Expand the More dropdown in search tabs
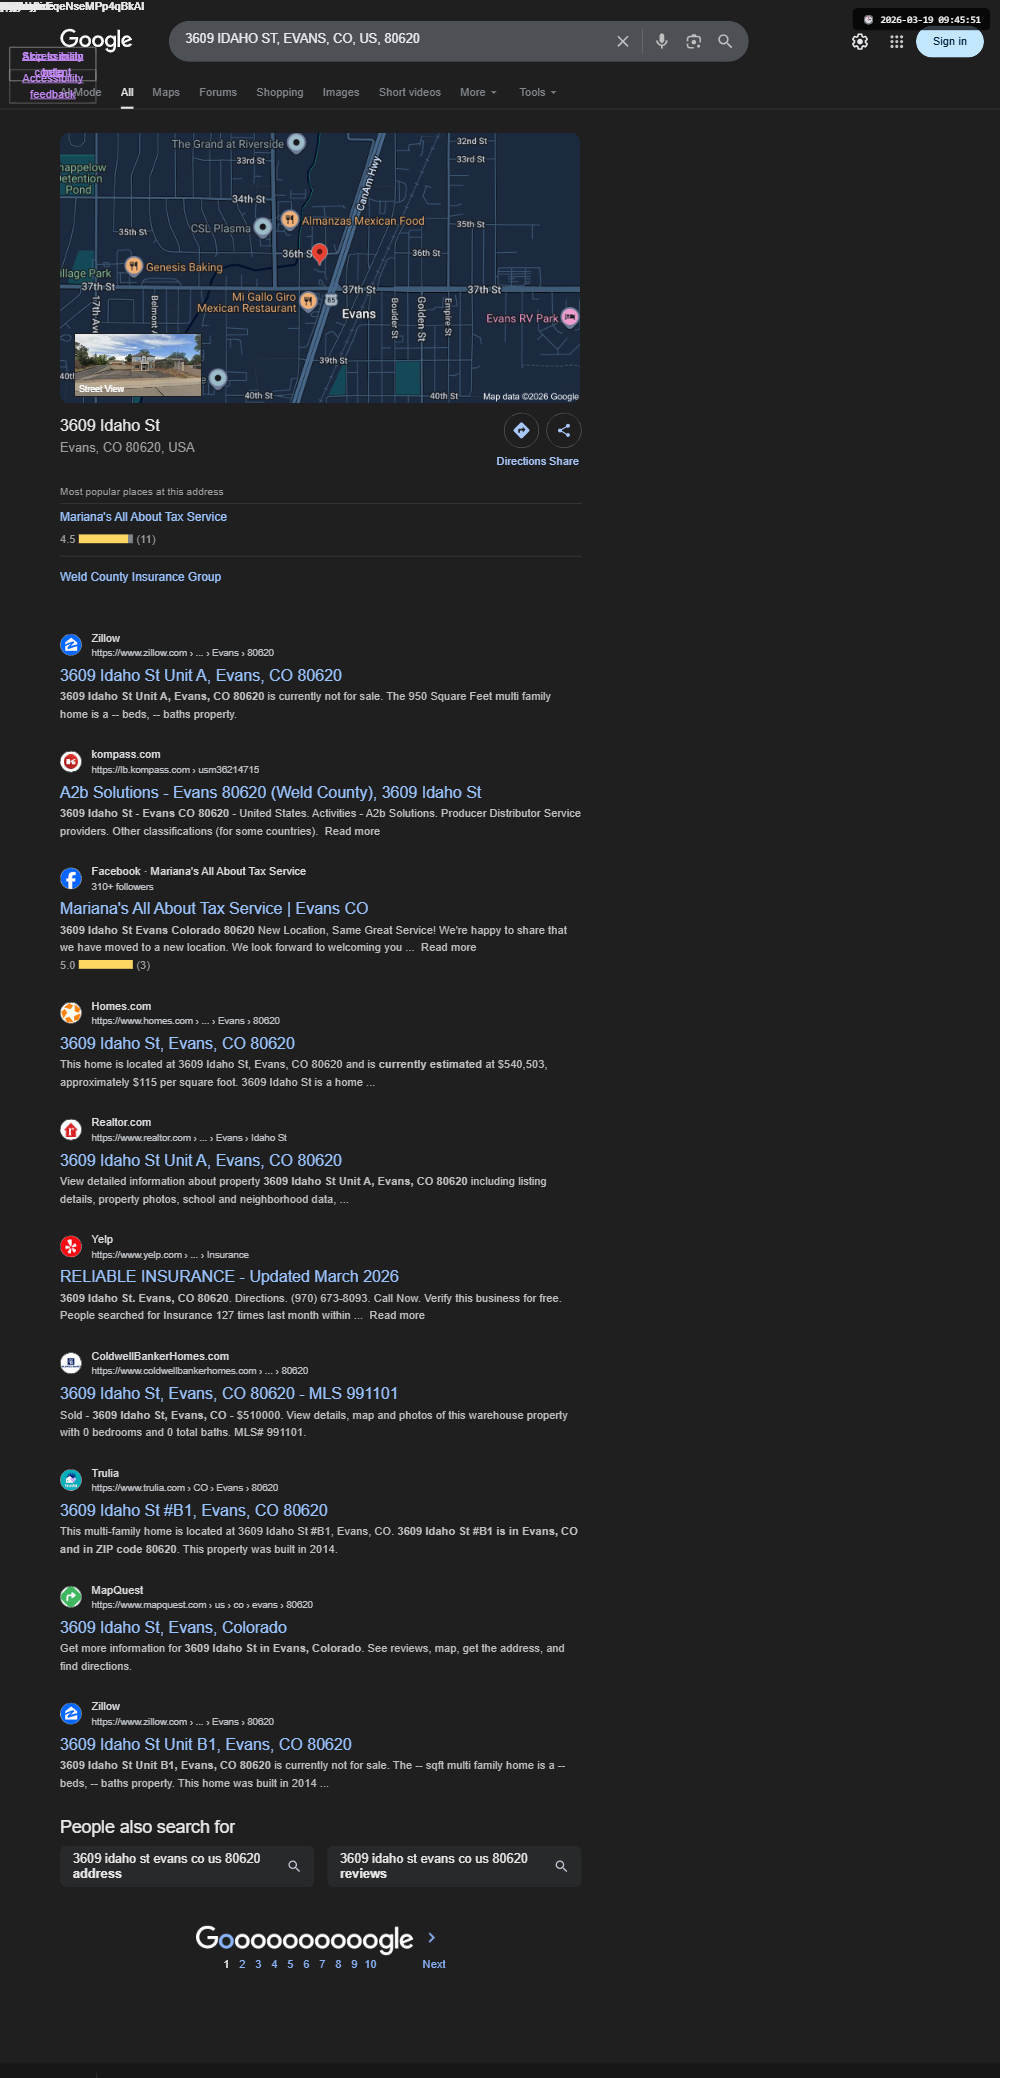The height and width of the screenshot is (2078, 1012). (x=478, y=92)
